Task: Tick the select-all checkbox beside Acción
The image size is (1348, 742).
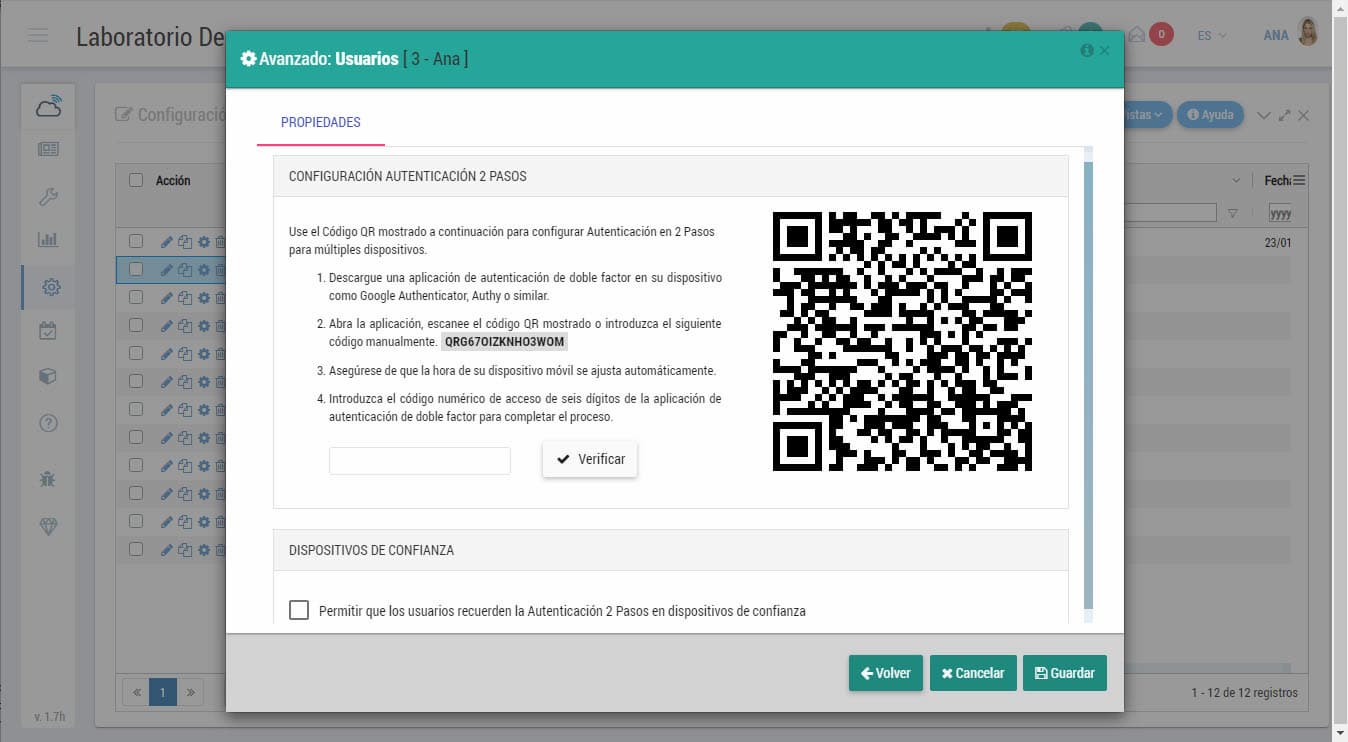Action: (136, 181)
